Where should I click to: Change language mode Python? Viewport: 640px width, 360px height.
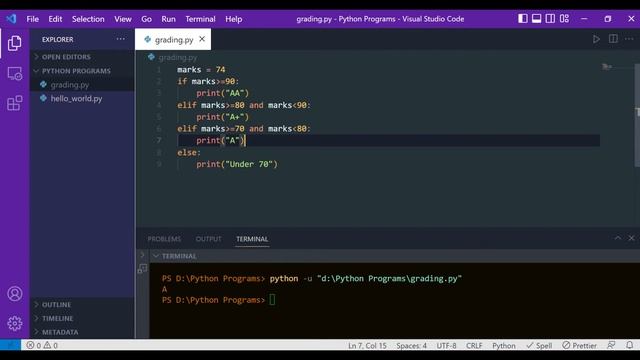pos(504,345)
